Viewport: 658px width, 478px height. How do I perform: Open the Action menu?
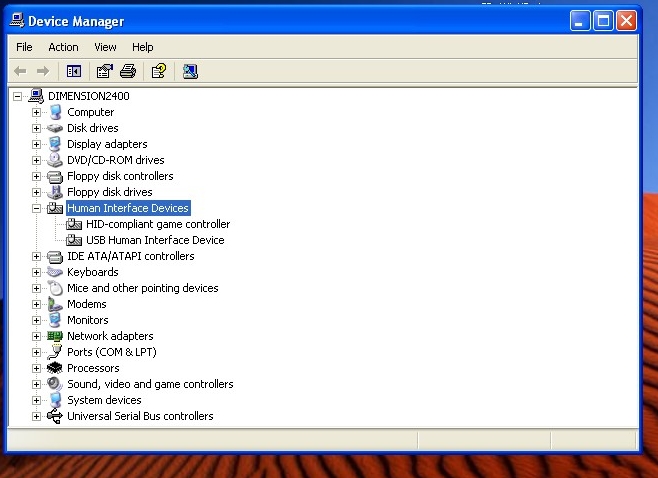coord(63,47)
